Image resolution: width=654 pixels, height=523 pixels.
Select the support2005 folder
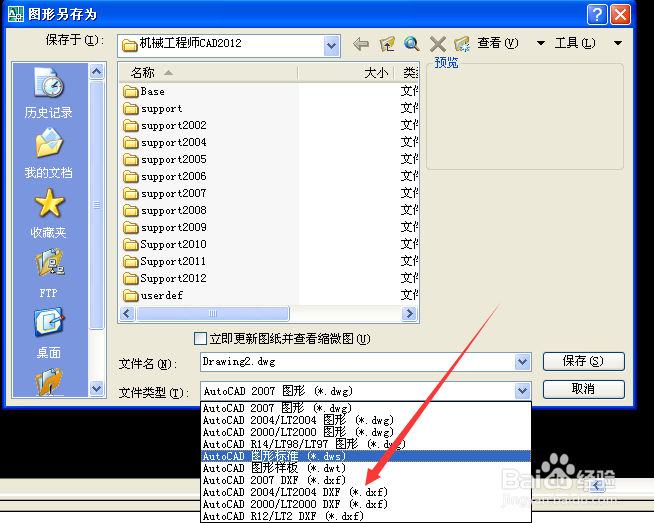pyautogui.click(x=165, y=160)
